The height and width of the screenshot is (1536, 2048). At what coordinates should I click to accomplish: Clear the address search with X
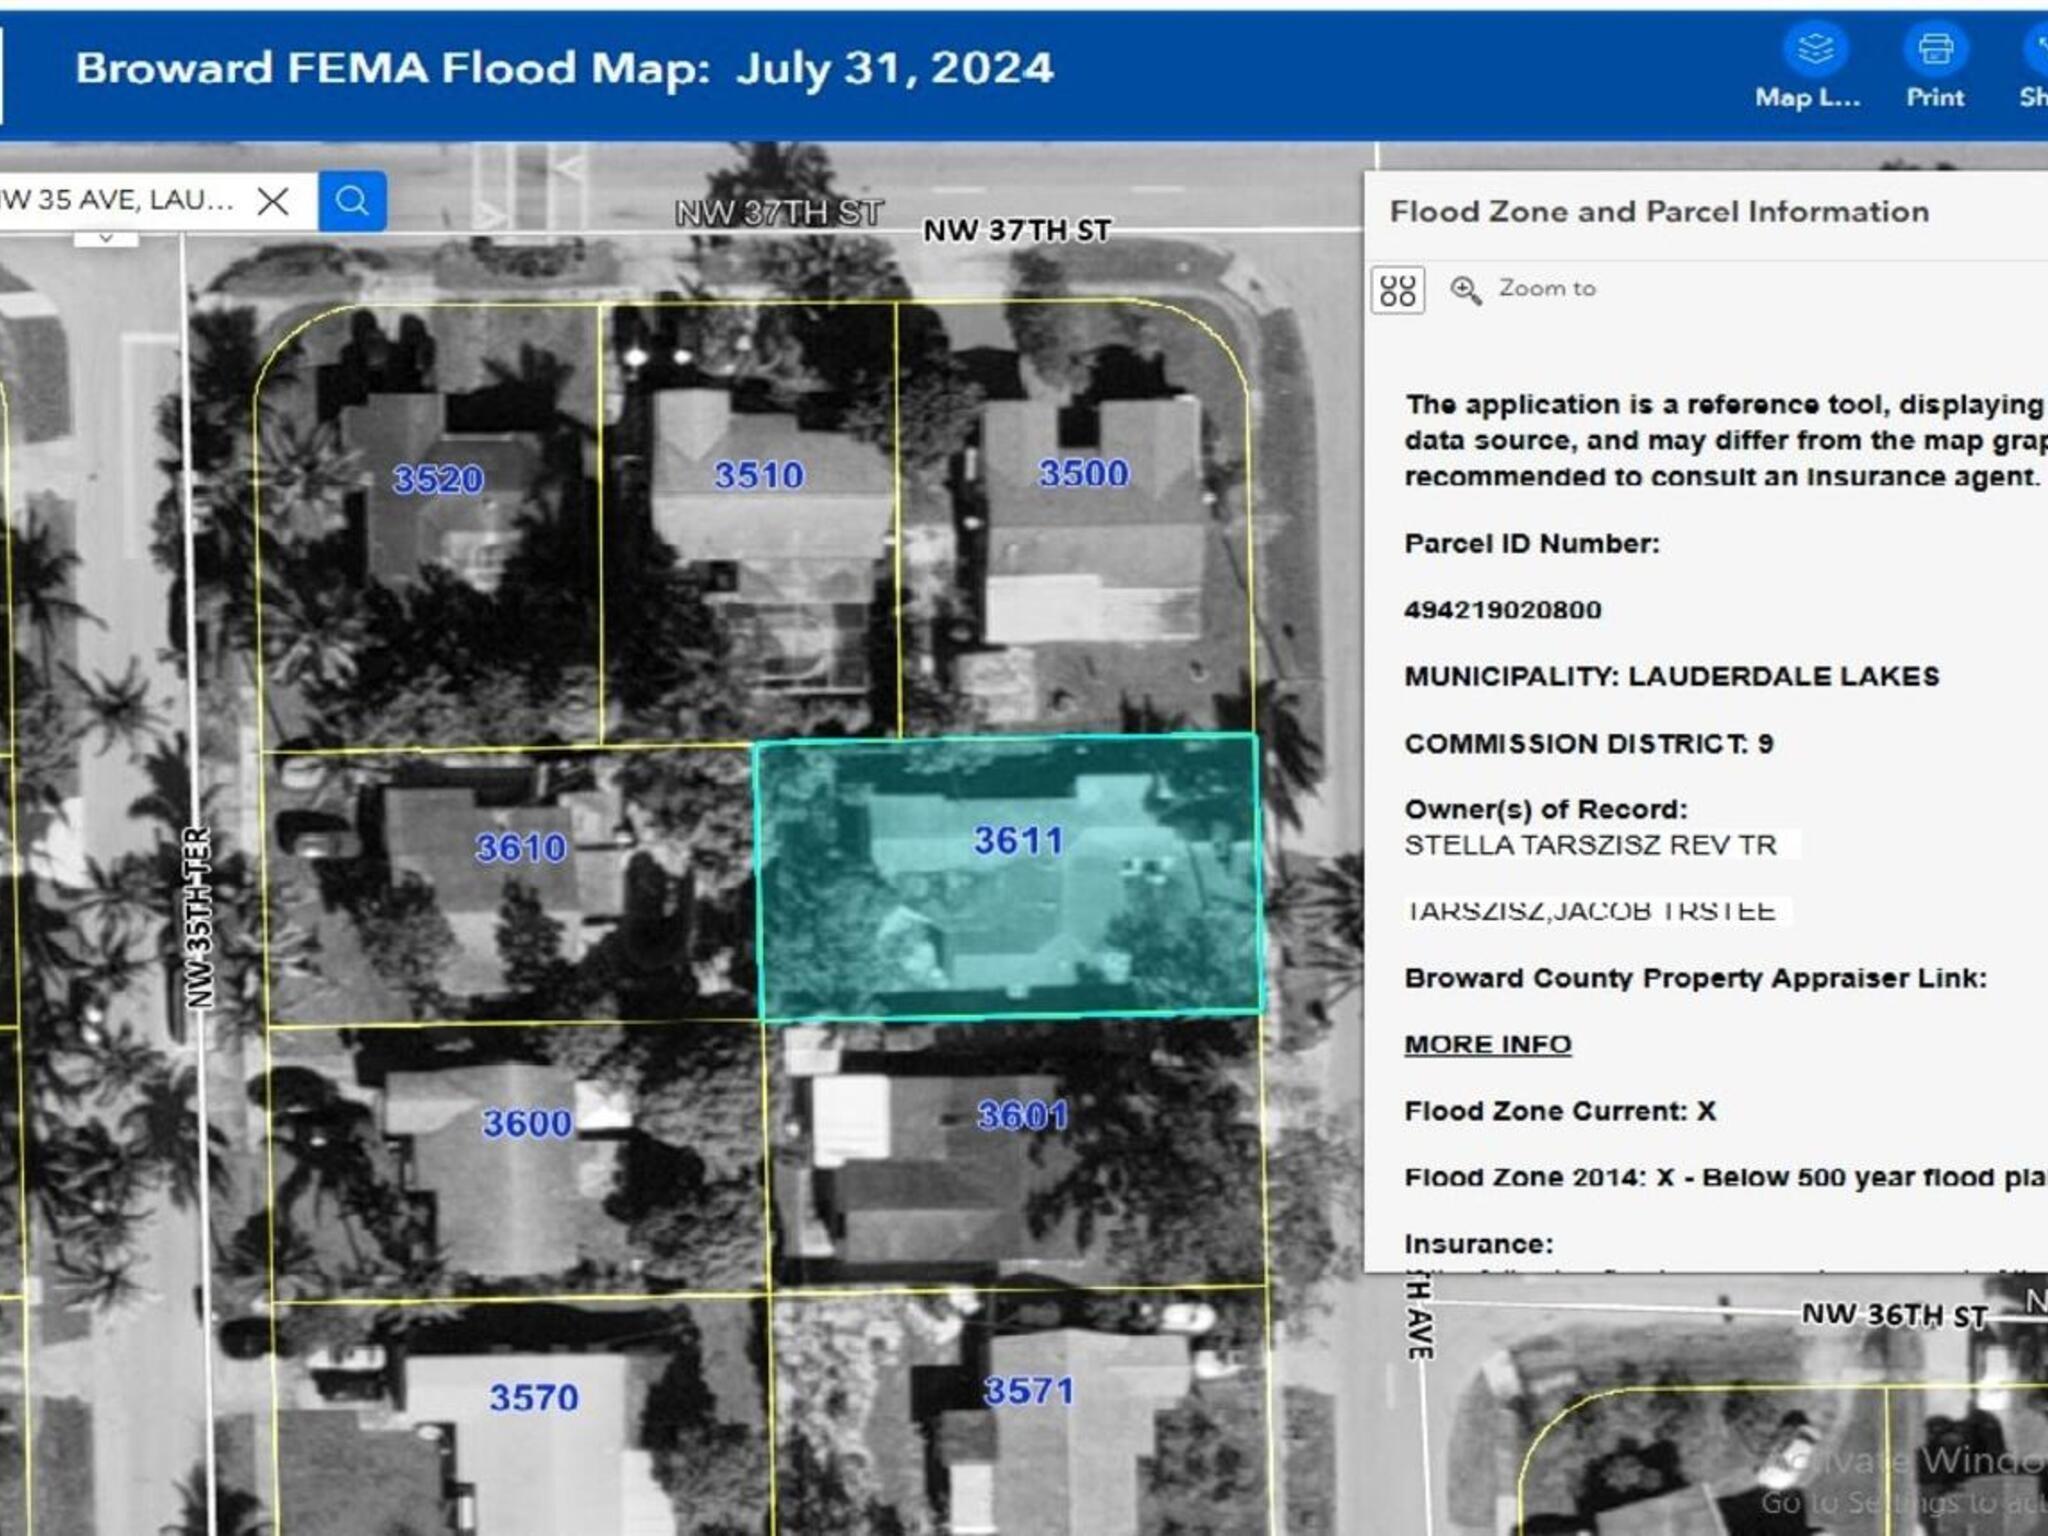273,201
